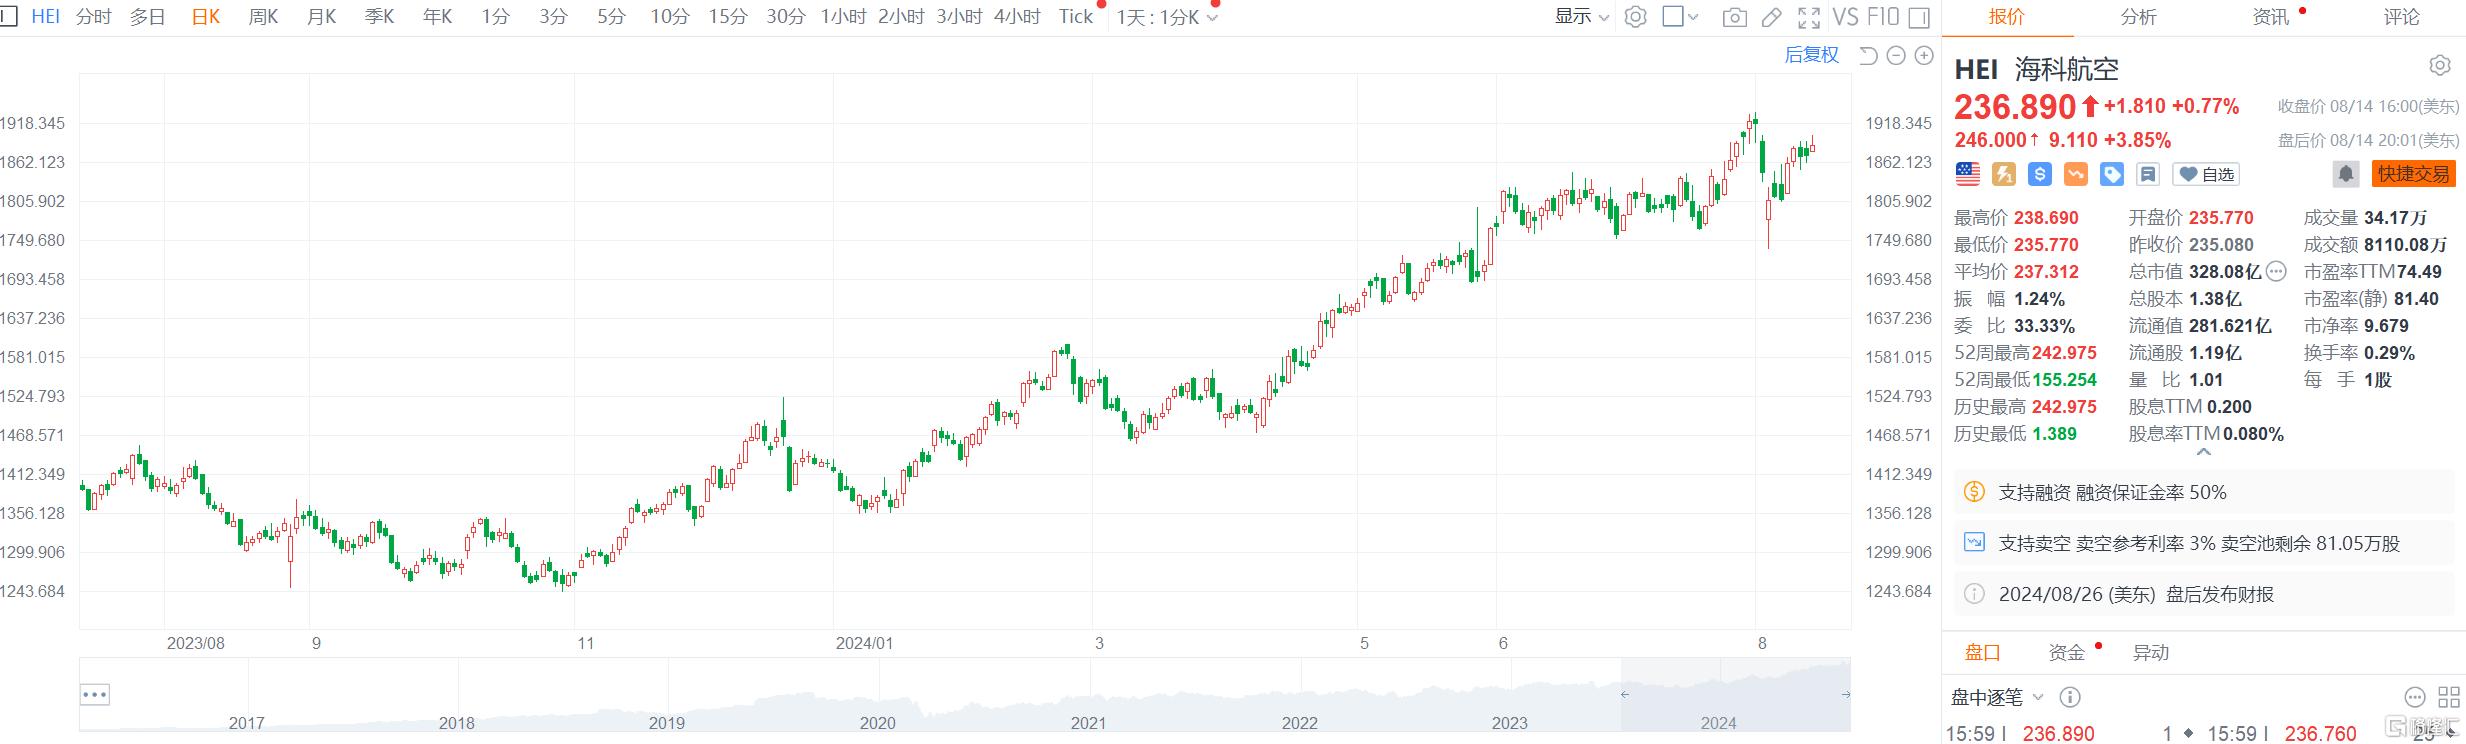Open 评论 comments tab
This screenshot has height=744, width=2466.
coord(2401,17)
